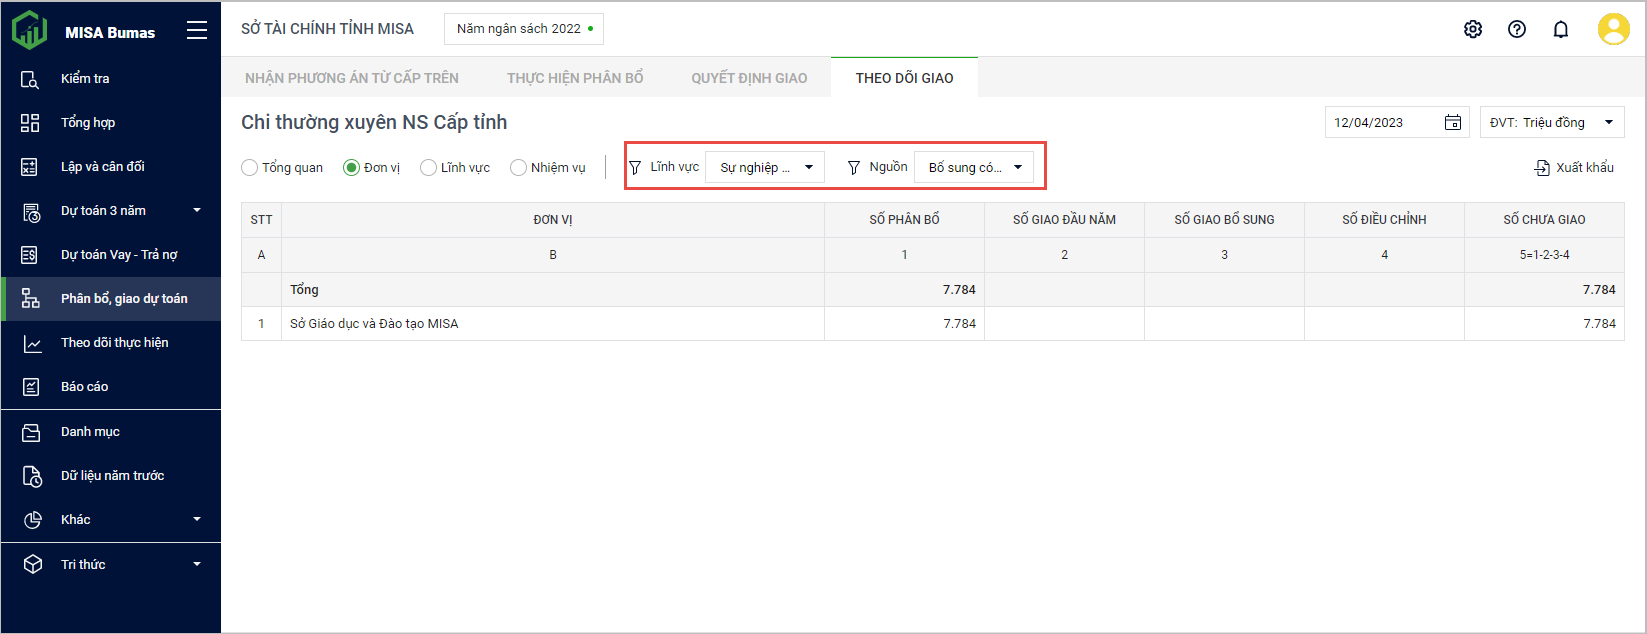Switch to the Thực hiện phân bổ tab

575,78
